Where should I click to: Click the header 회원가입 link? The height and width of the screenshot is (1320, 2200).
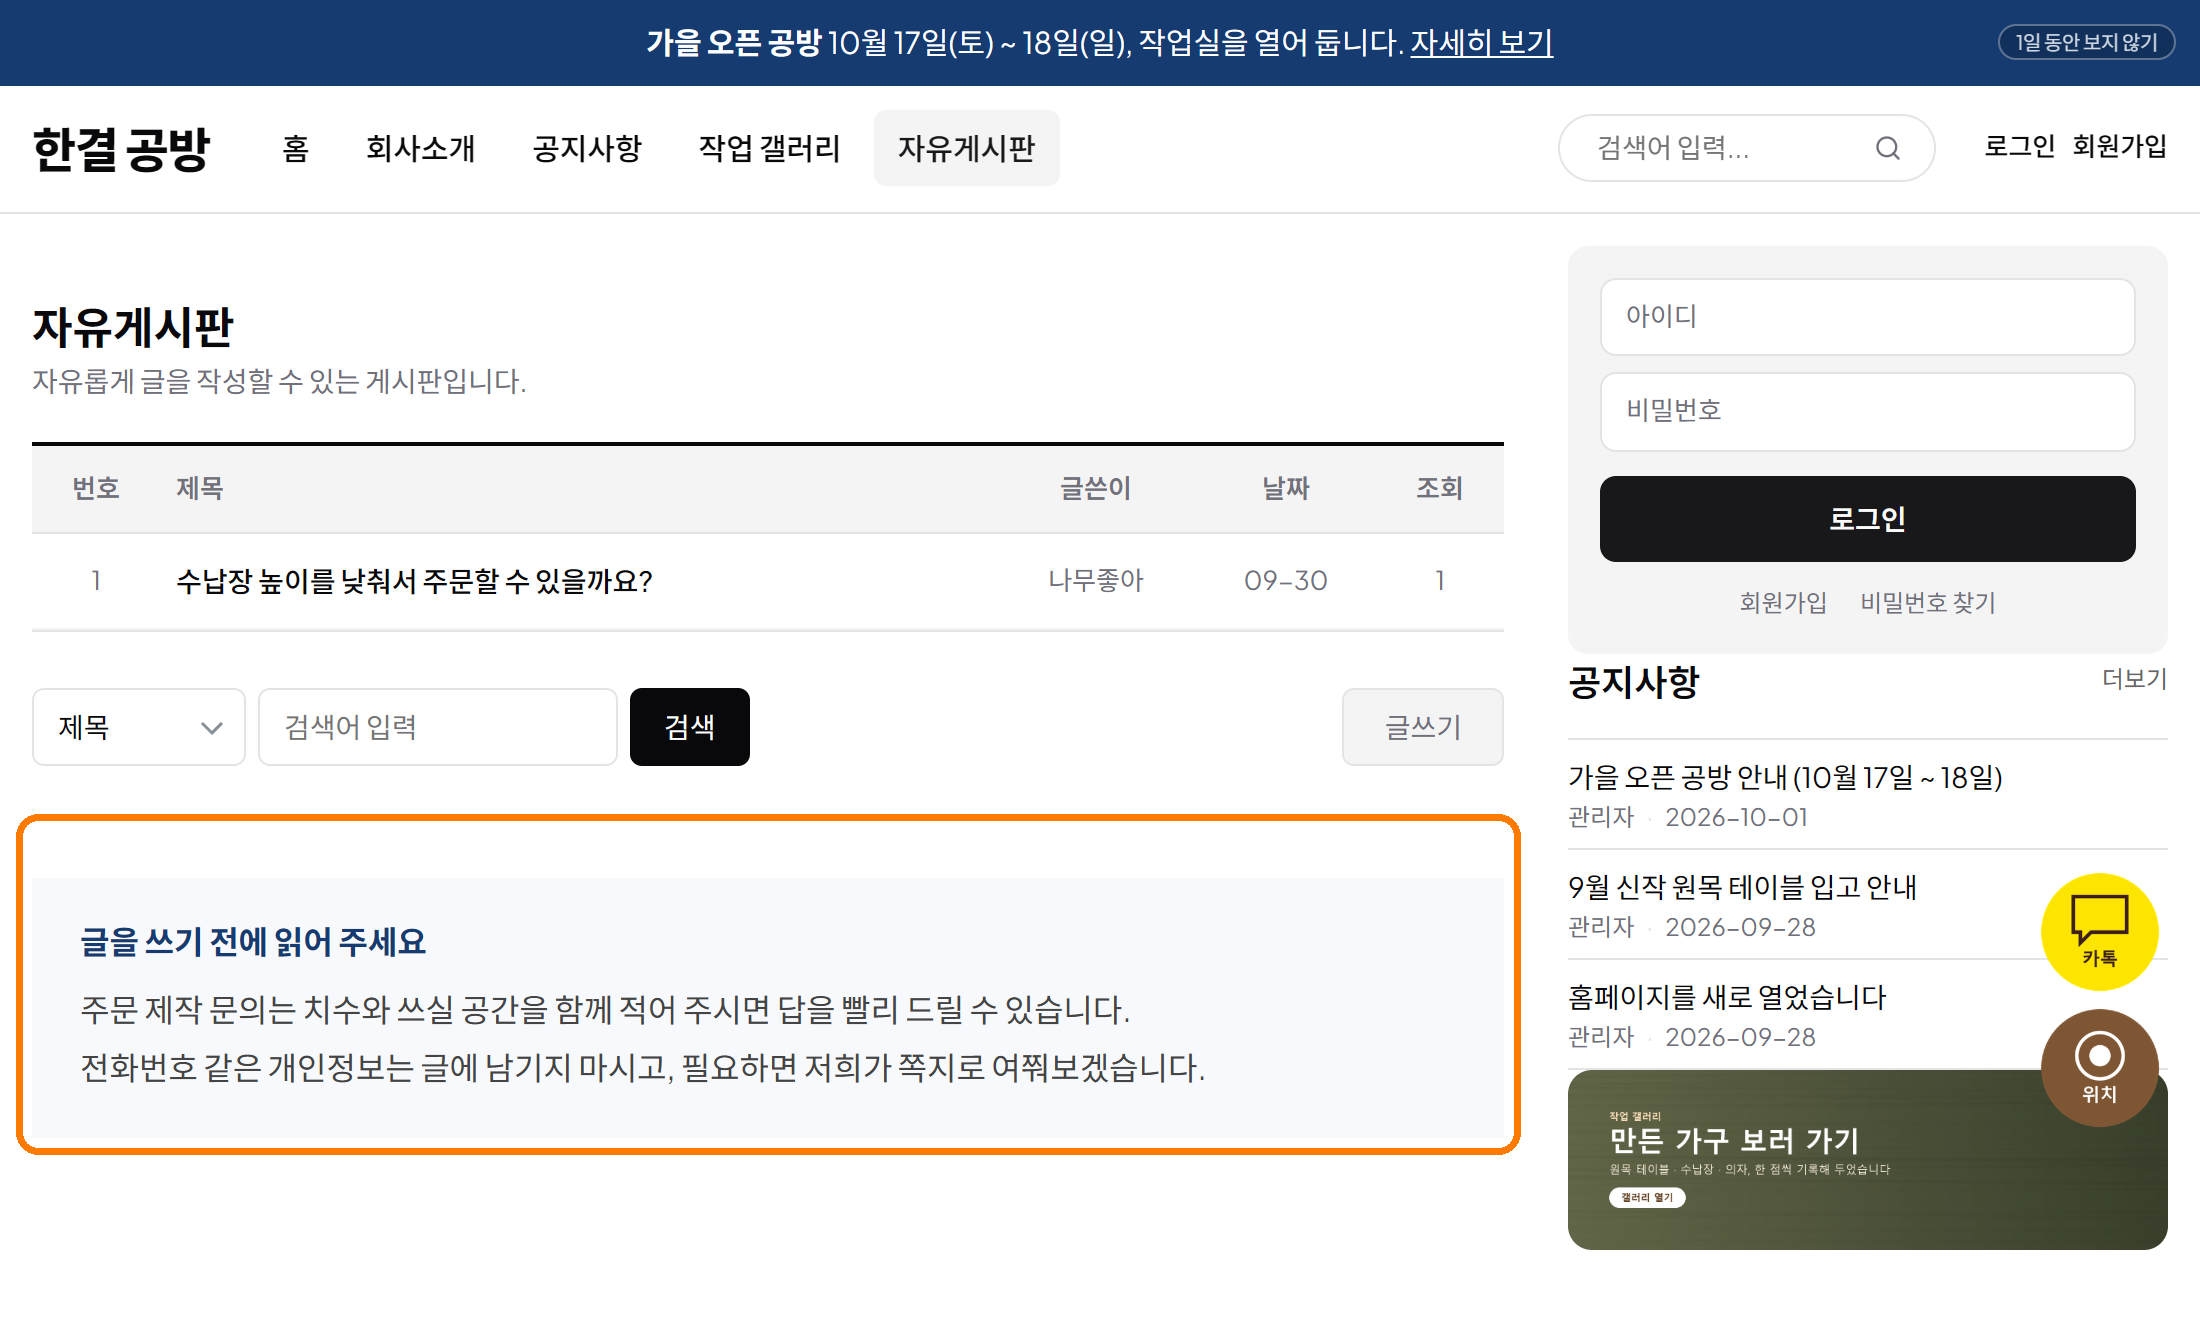pos(2119,146)
